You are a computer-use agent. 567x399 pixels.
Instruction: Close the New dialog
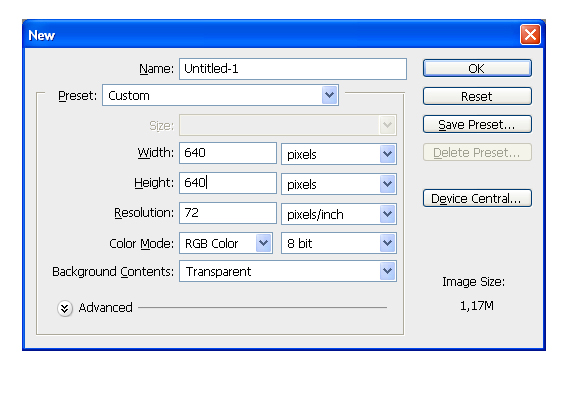(530, 35)
